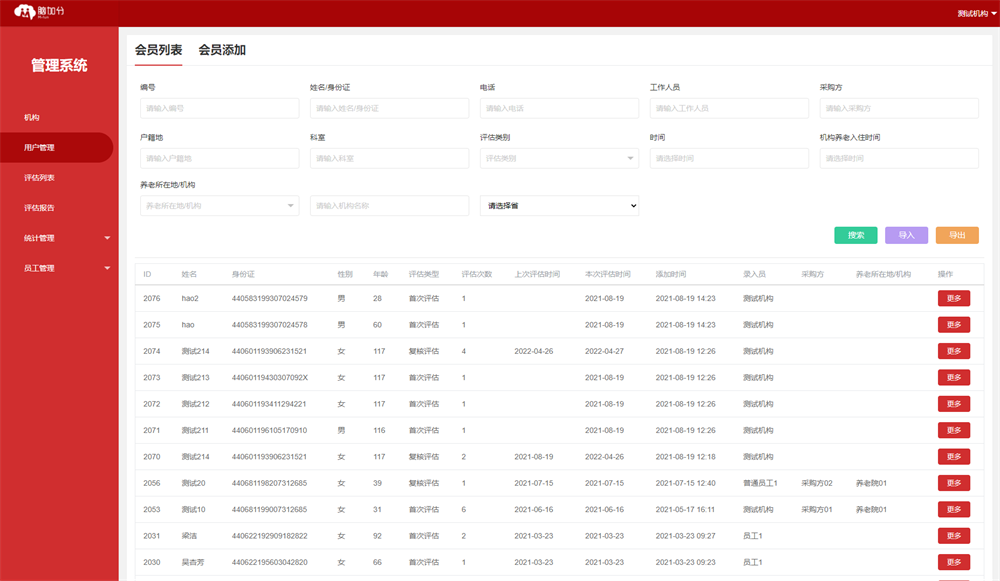Open the 评估类别 dropdown

[x=559, y=158]
